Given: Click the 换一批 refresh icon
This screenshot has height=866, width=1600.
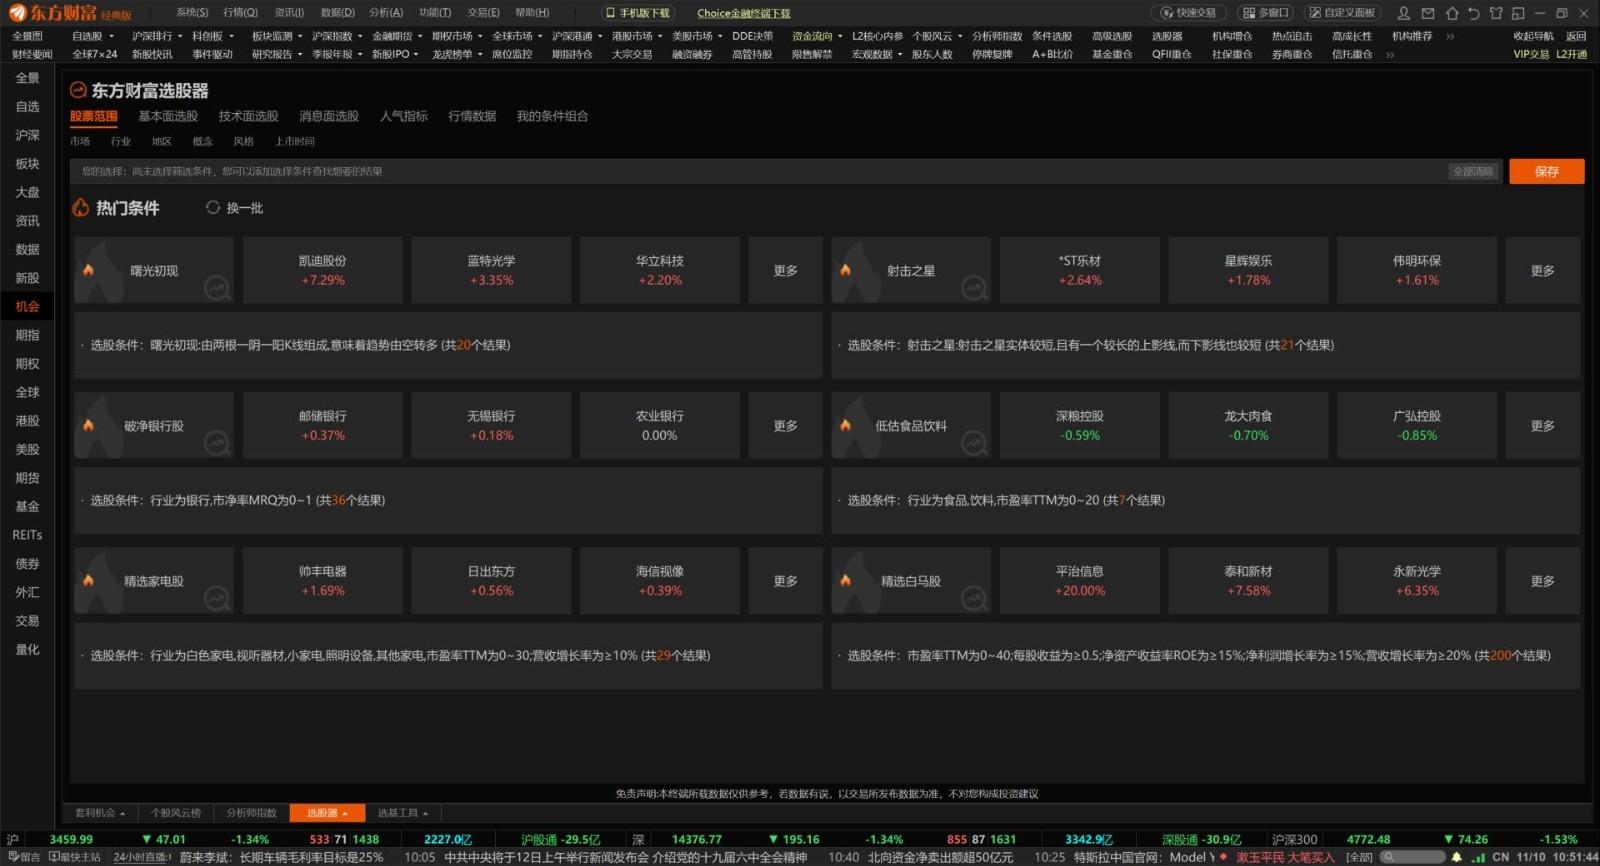Looking at the screenshot, I should [x=213, y=208].
